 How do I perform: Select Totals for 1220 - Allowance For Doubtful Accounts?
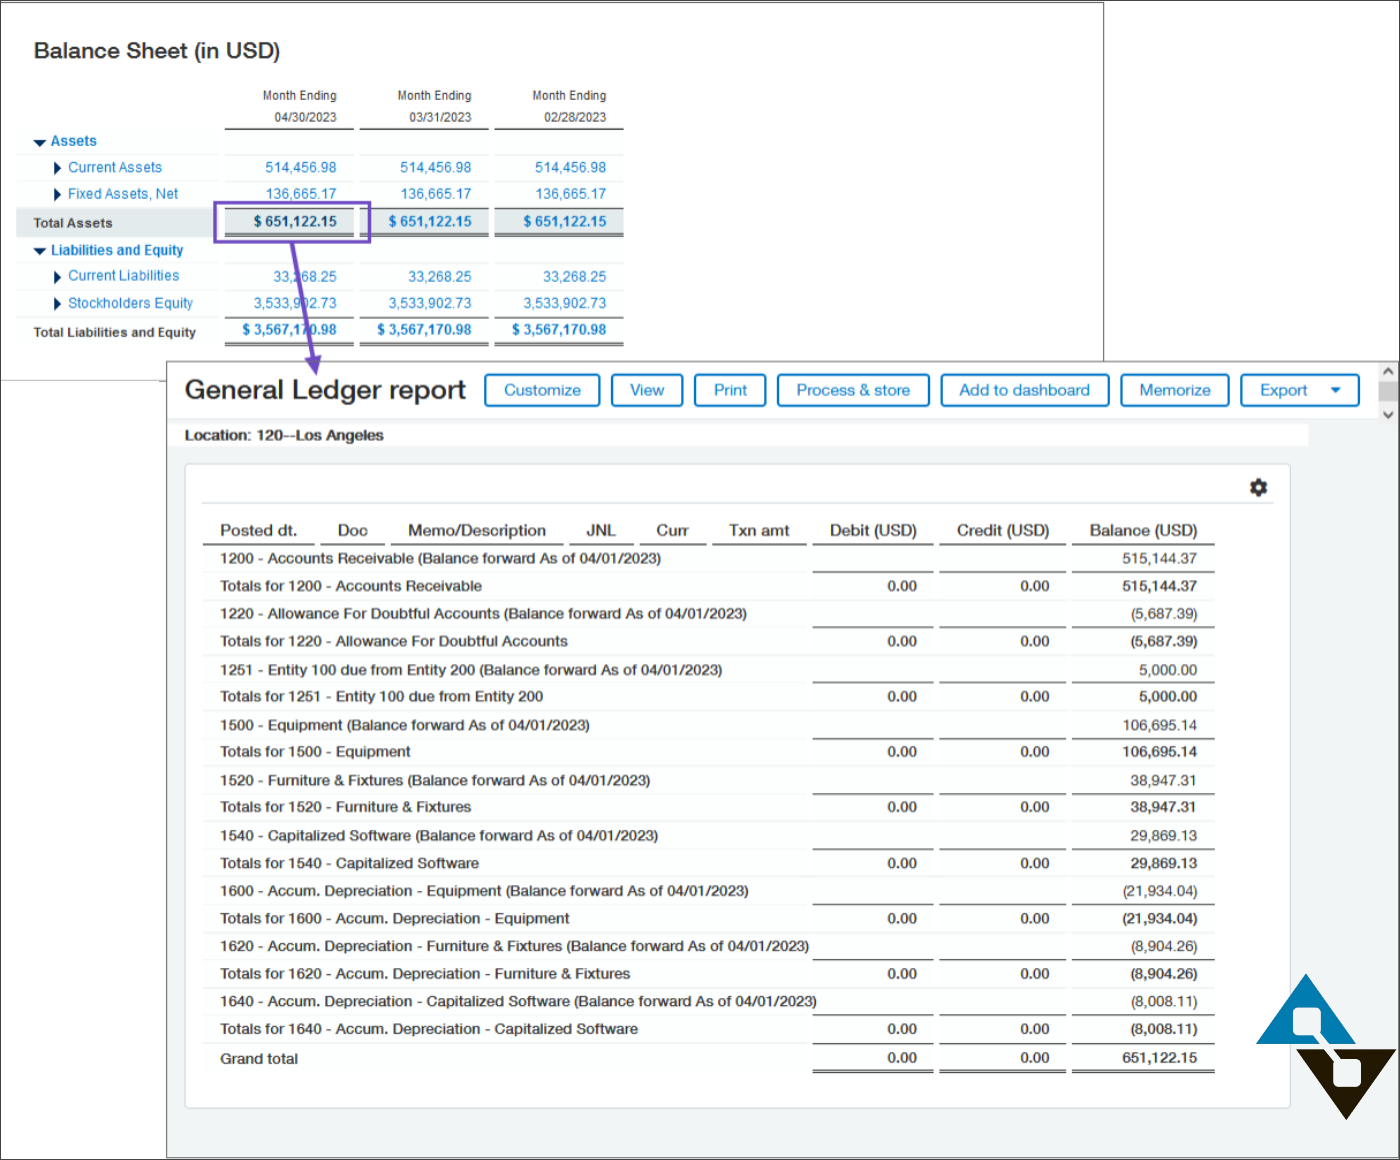[709, 641]
